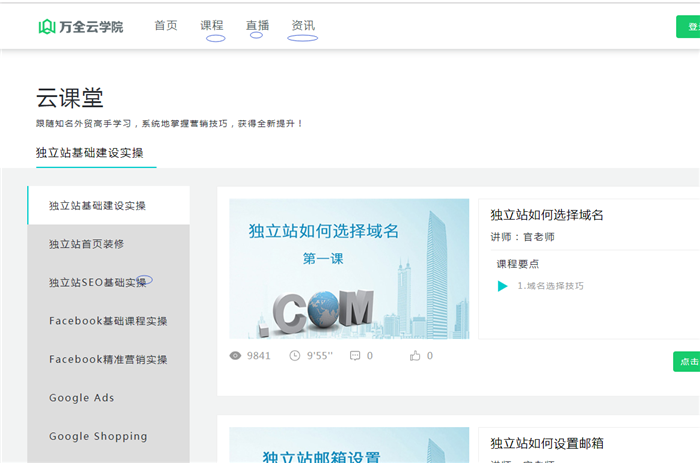Image resolution: width=700 pixels, height=463 pixels.
Task: Click the course title 独立站如何选择域名
Action: click(x=547, y=215)
